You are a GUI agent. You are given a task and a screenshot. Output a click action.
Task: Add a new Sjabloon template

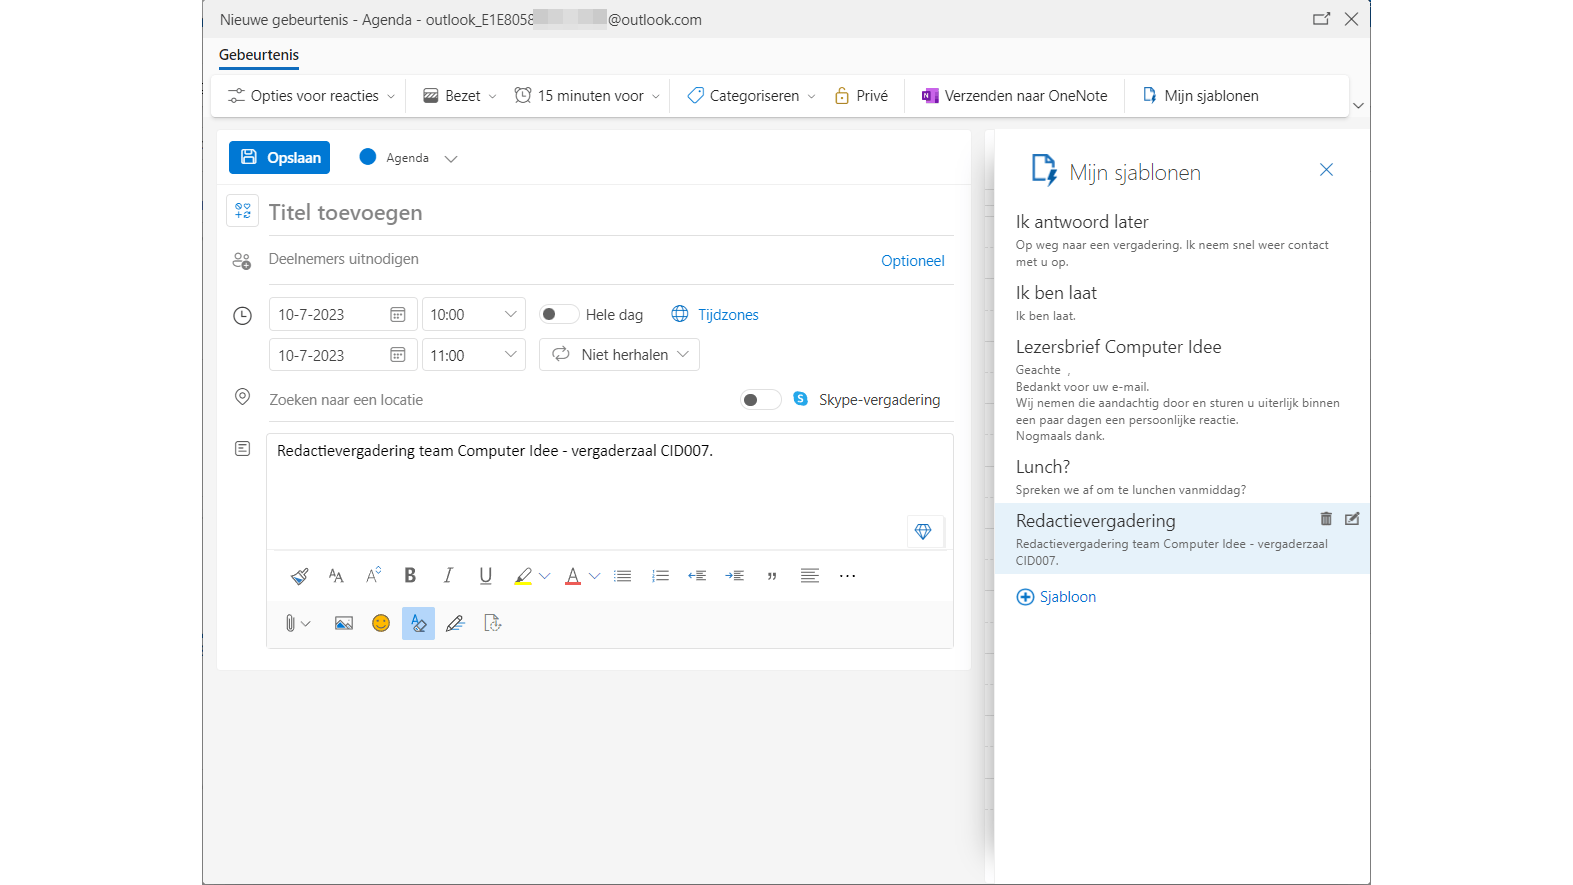(x=1056, y=597)
